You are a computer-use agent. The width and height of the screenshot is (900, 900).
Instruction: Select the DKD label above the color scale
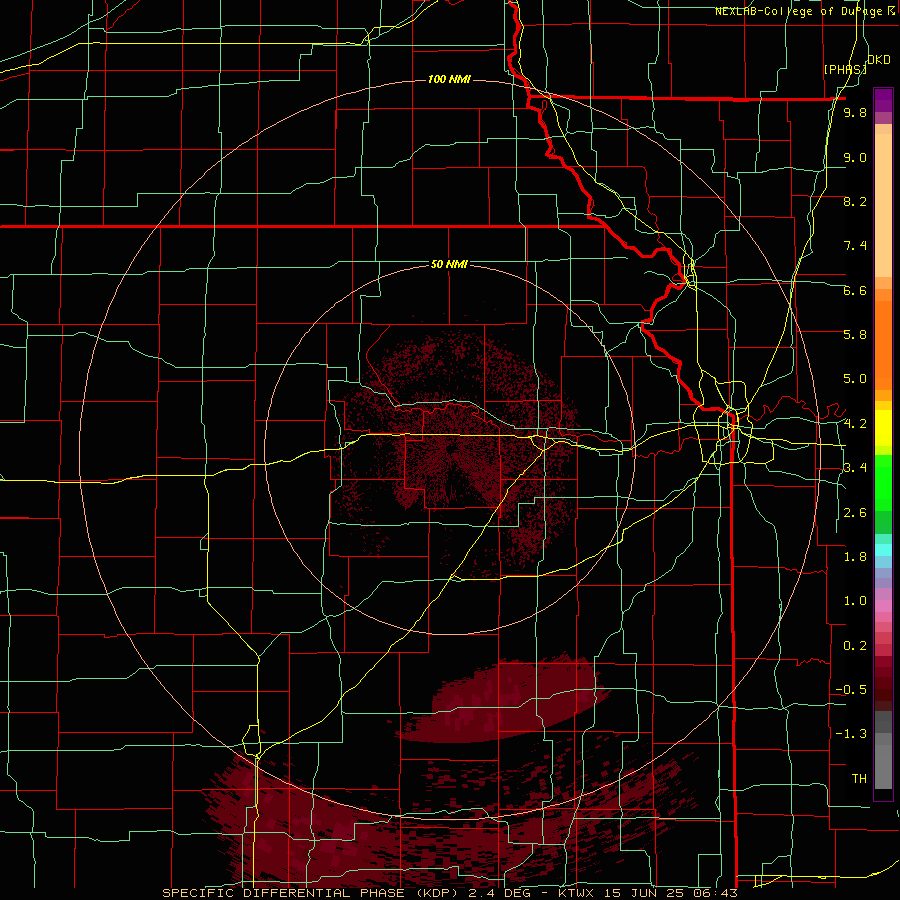pos(879,60)
